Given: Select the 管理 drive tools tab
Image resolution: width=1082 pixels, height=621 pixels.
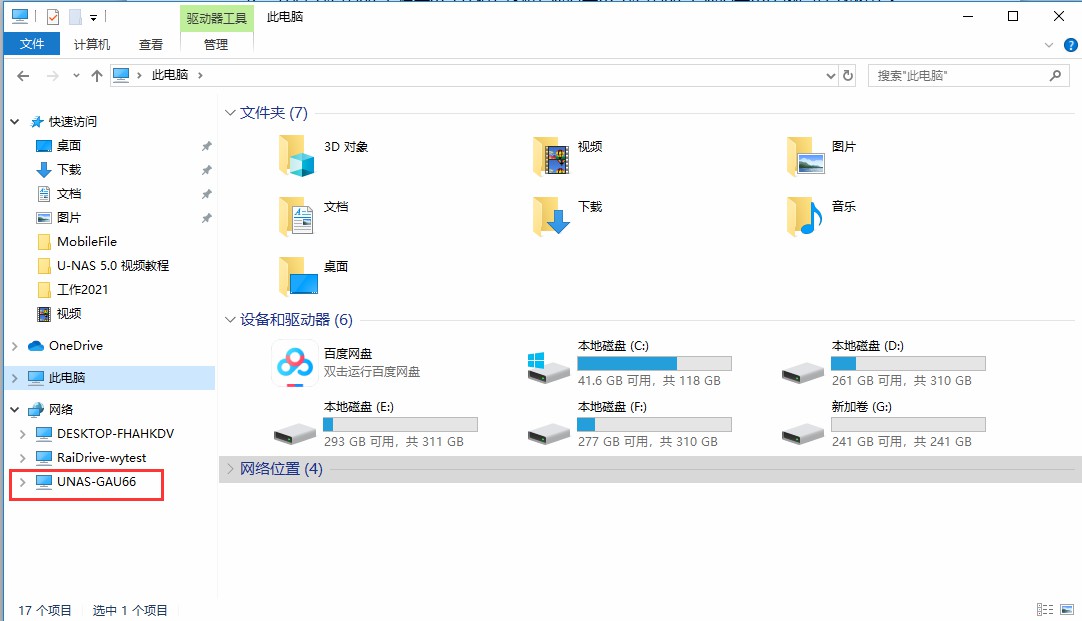Looking at the screenshot, I should (215, 44).
